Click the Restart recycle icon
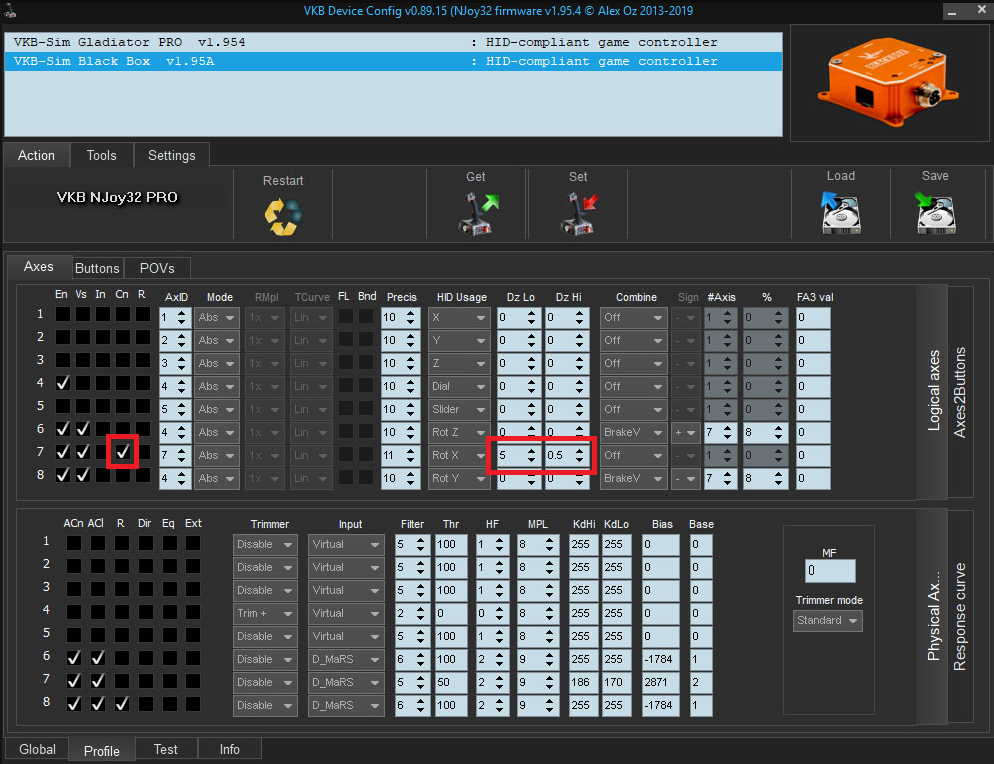 [283, 216]
